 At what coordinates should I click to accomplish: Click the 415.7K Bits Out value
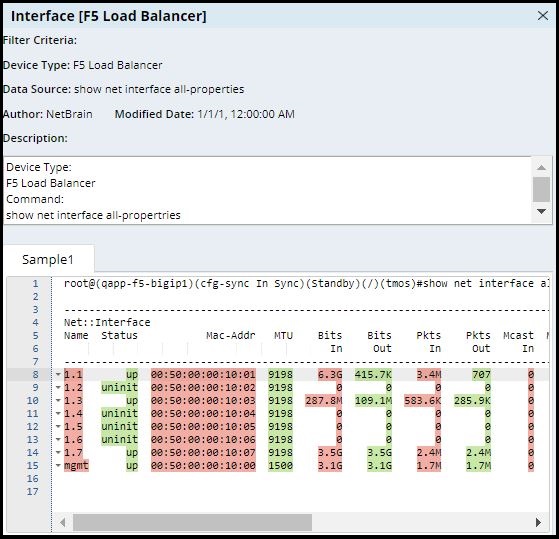click(373, 375)
